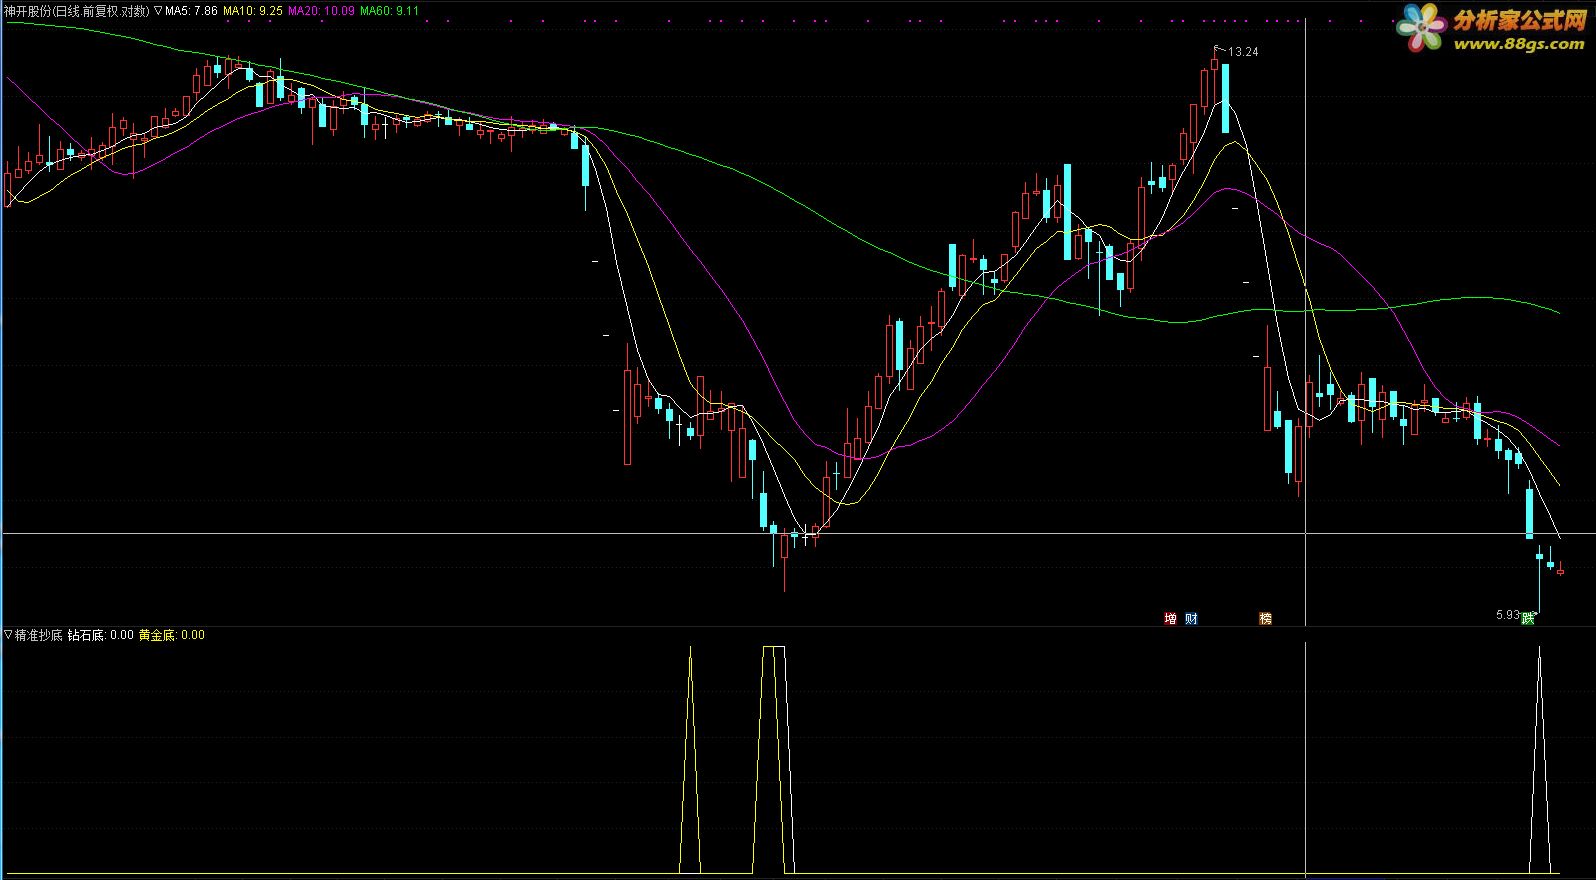Select the MA20: 10.09 label
This screenshot has height=880, width=1596.
pos(320,11)
